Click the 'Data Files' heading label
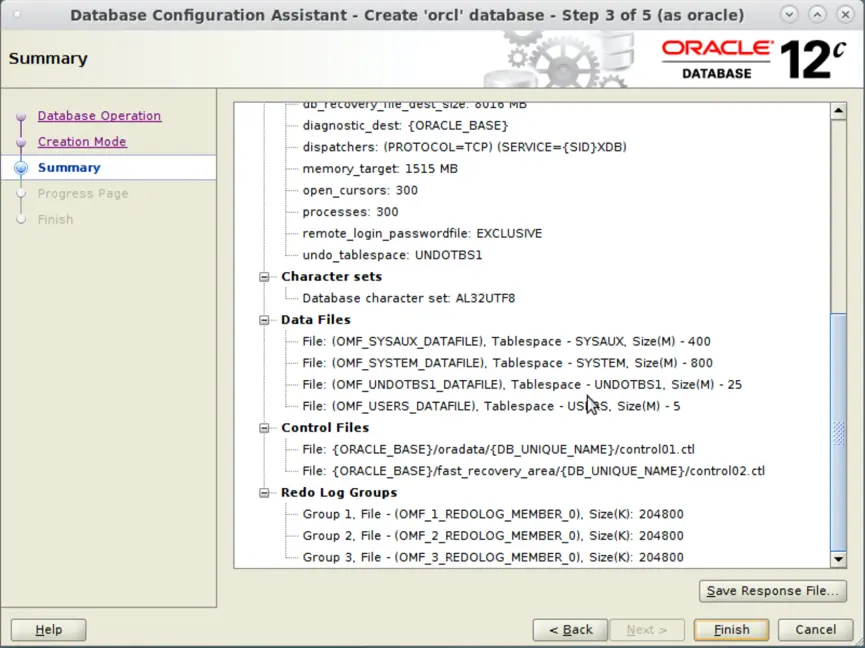The height and width of the screenshot is (648, 865). tap(316, 320)
